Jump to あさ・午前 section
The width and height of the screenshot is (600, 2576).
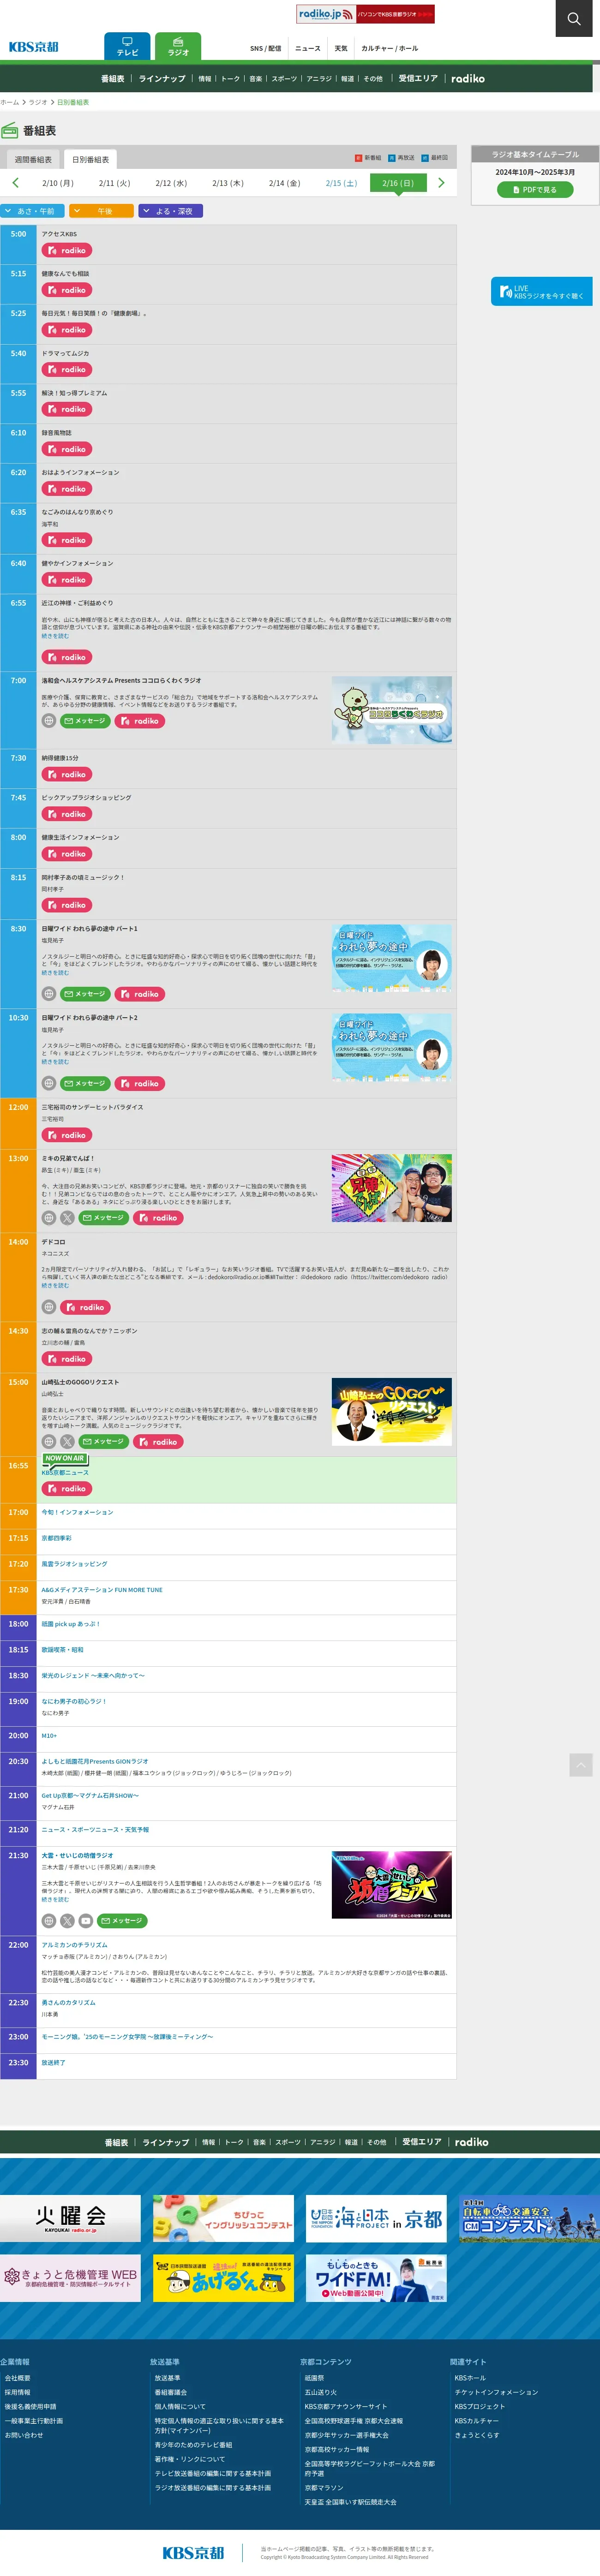pos(31,211)
